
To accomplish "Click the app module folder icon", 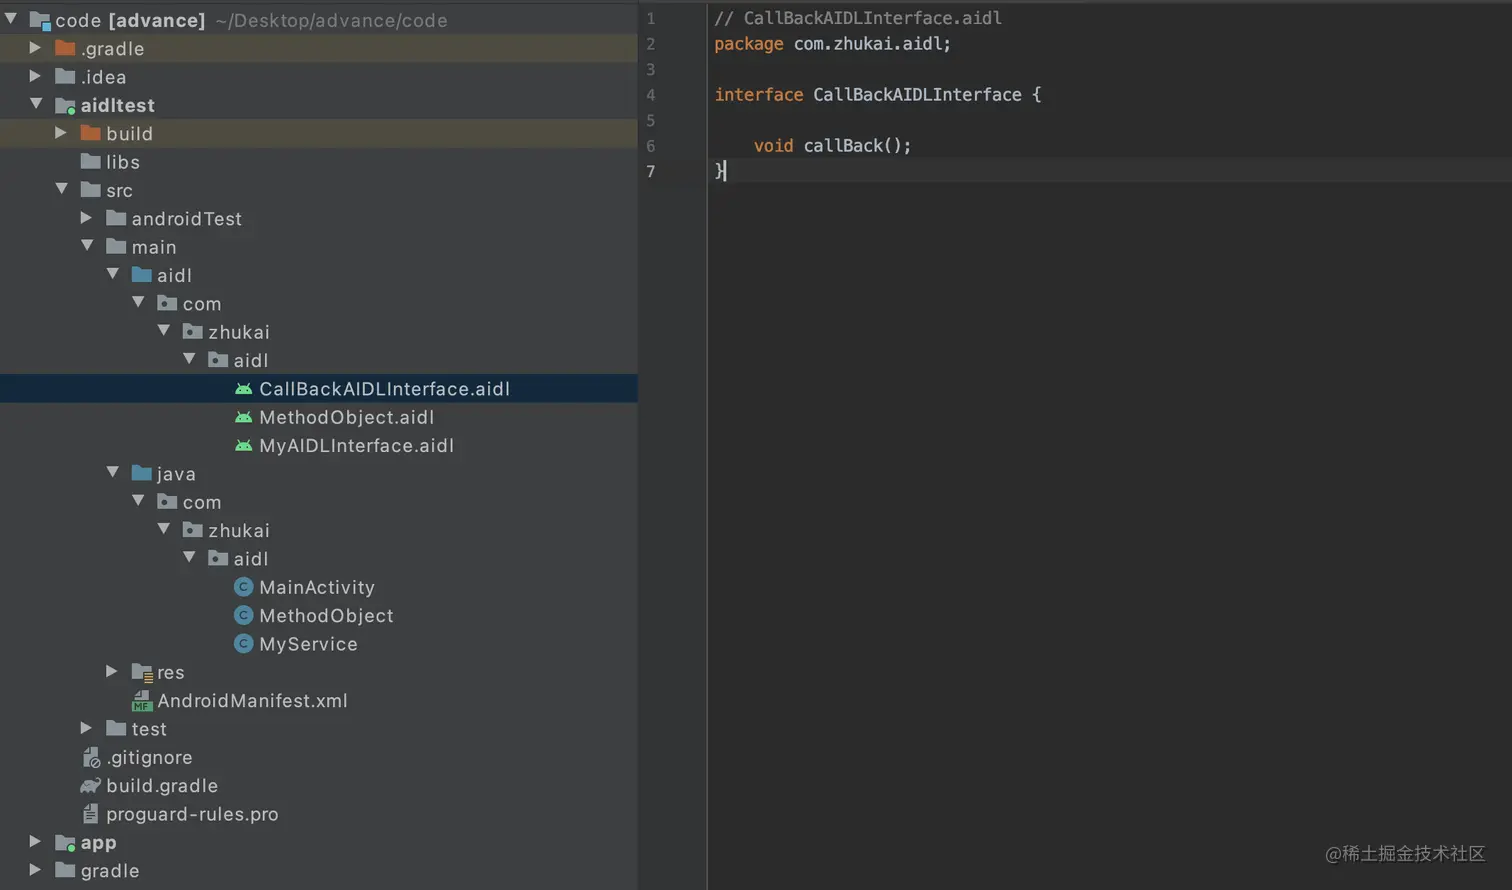I will [x=65, y=843].
